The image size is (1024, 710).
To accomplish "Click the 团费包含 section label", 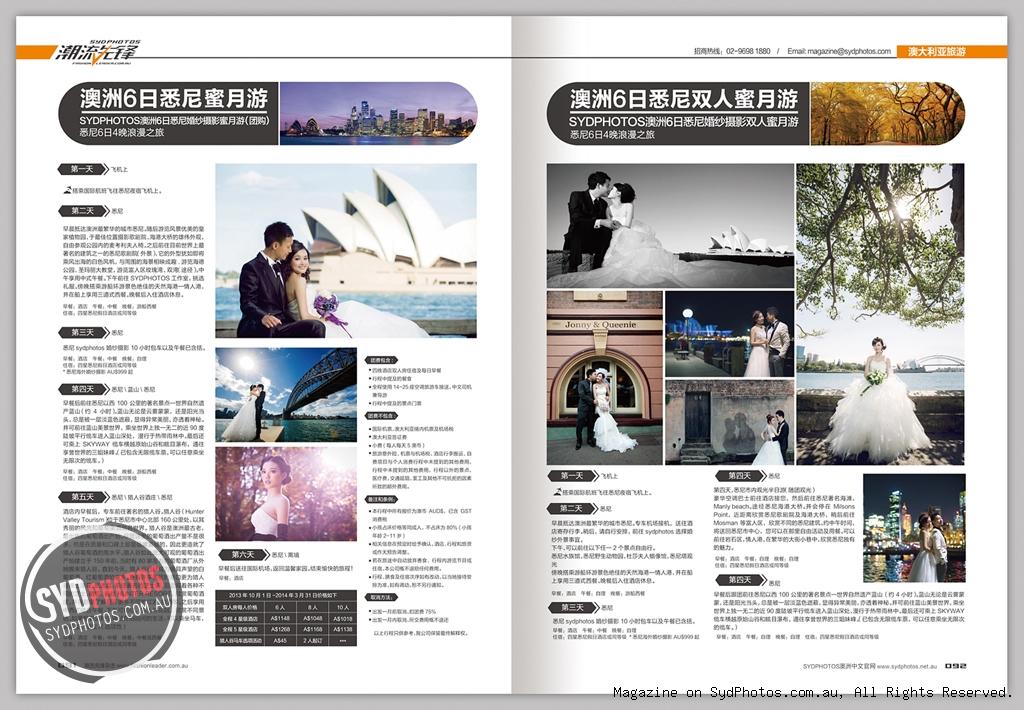I will tap(382, 361).
